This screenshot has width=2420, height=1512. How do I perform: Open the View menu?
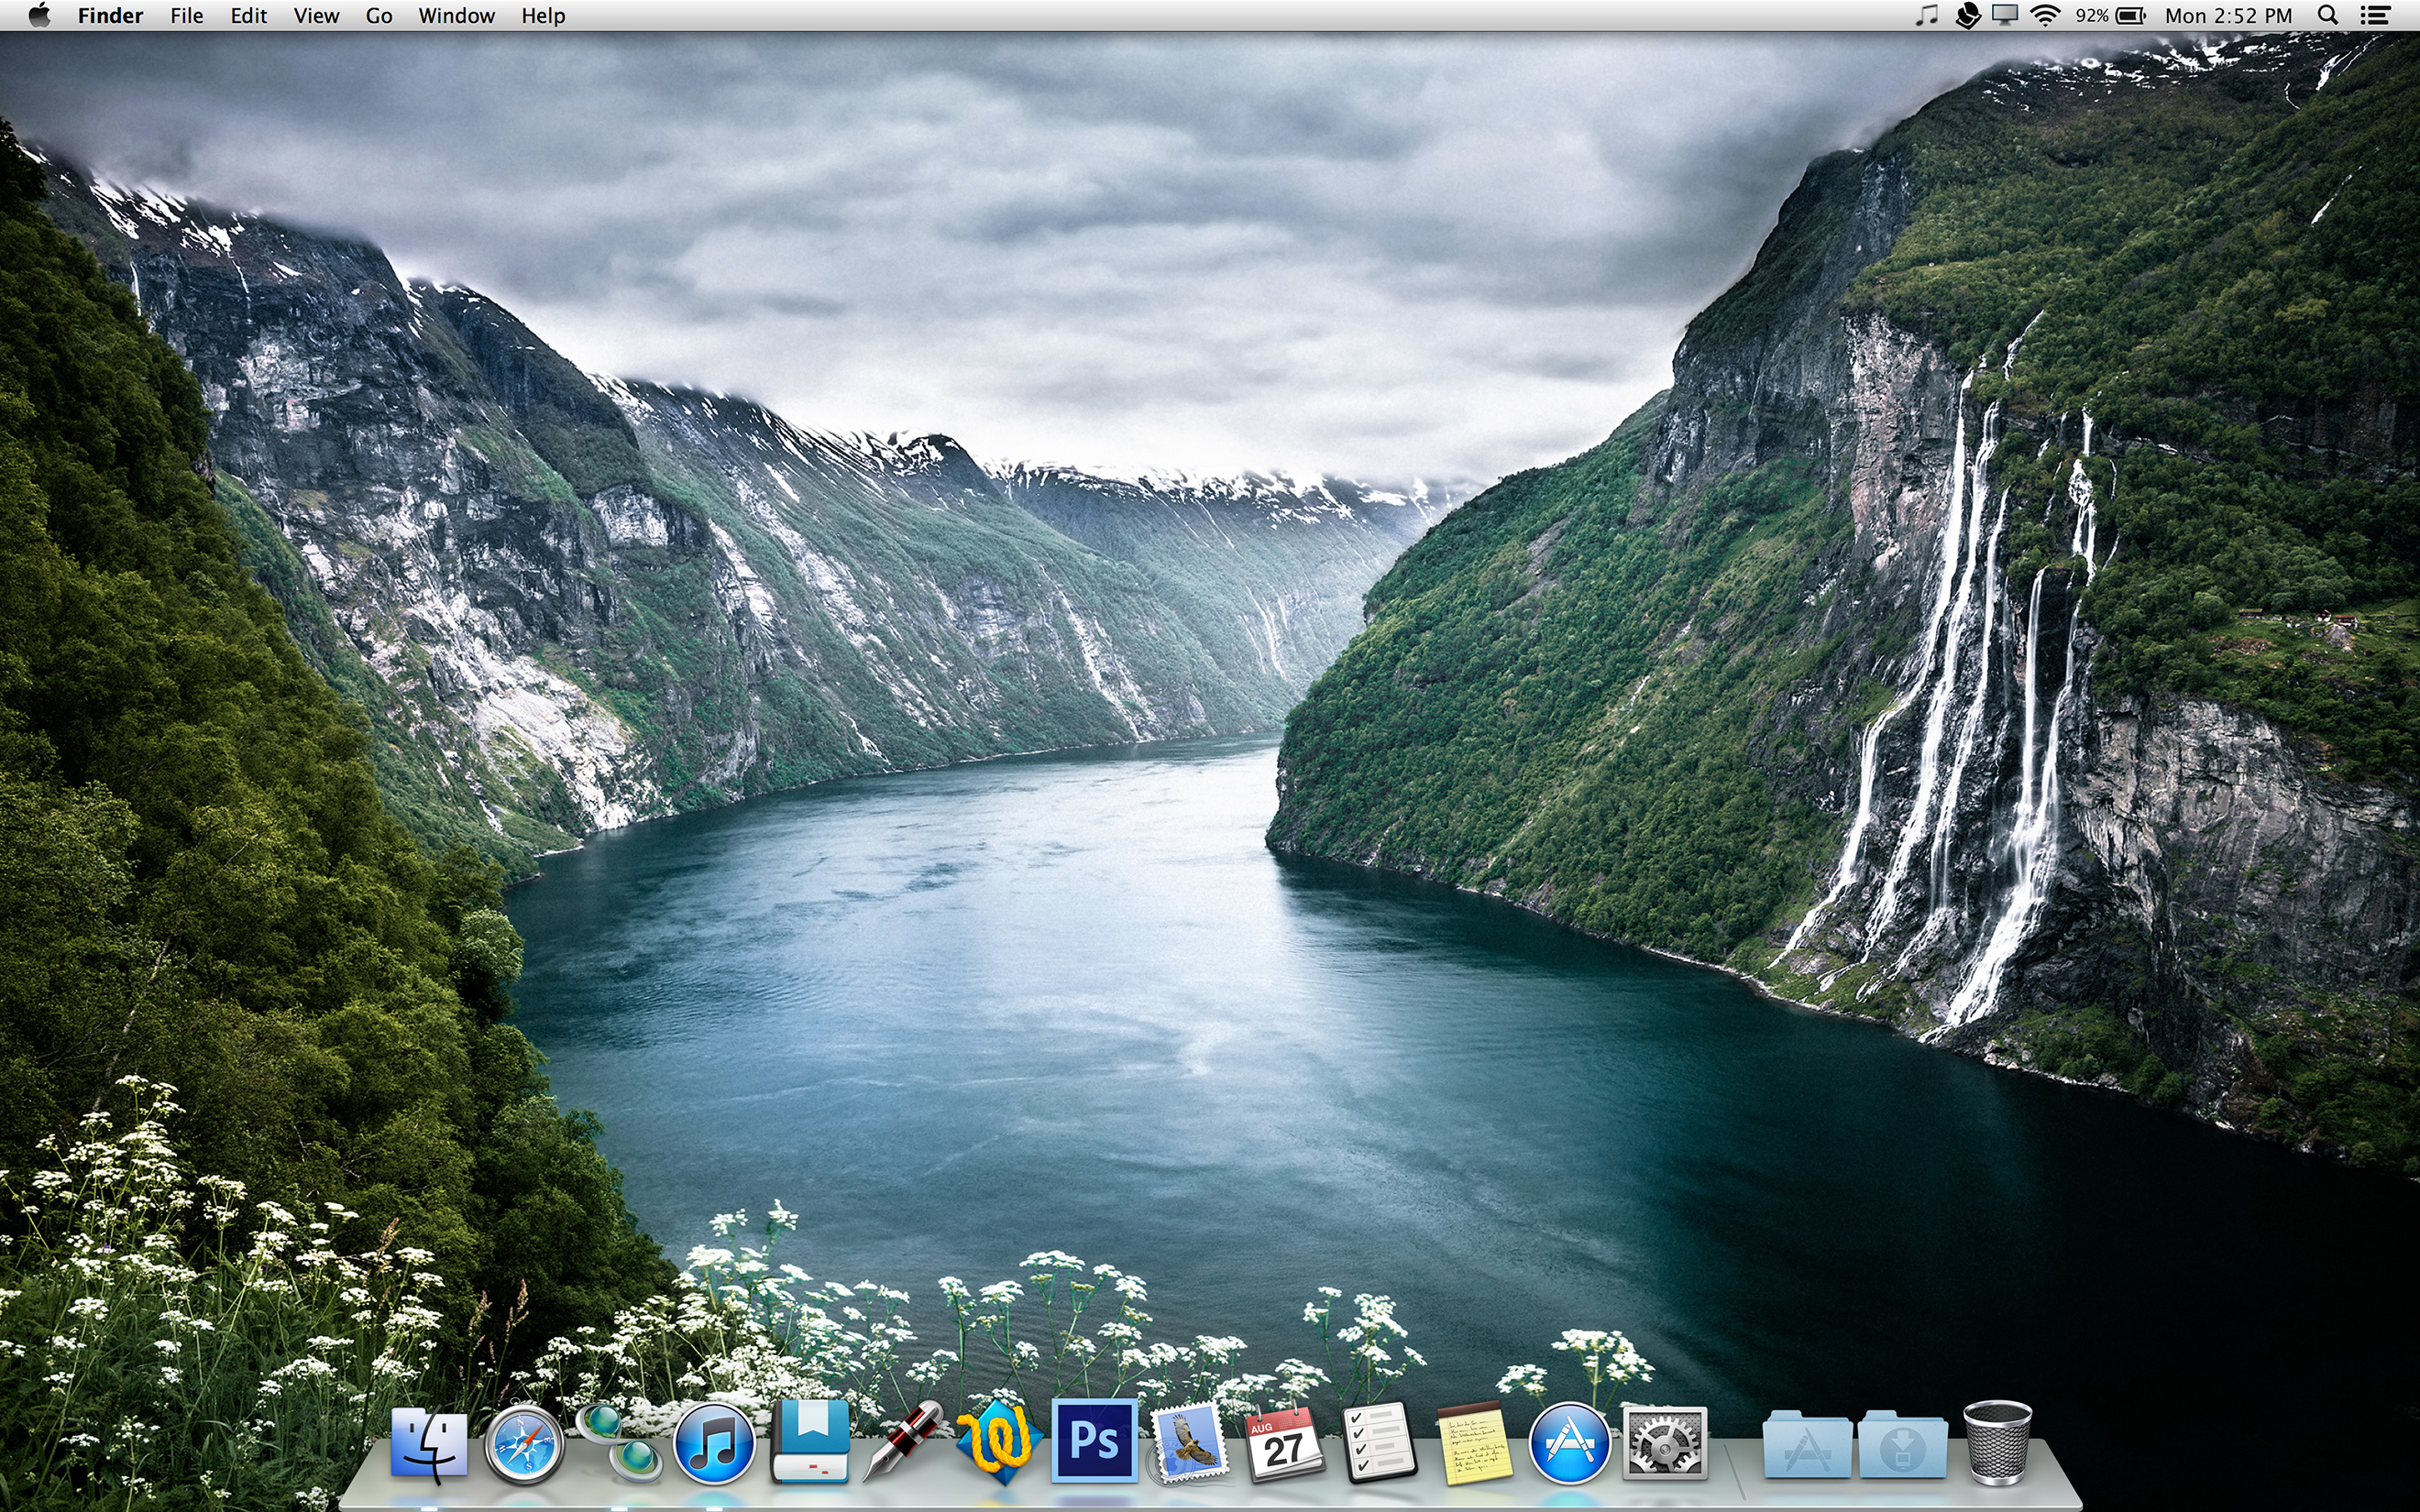316,16
